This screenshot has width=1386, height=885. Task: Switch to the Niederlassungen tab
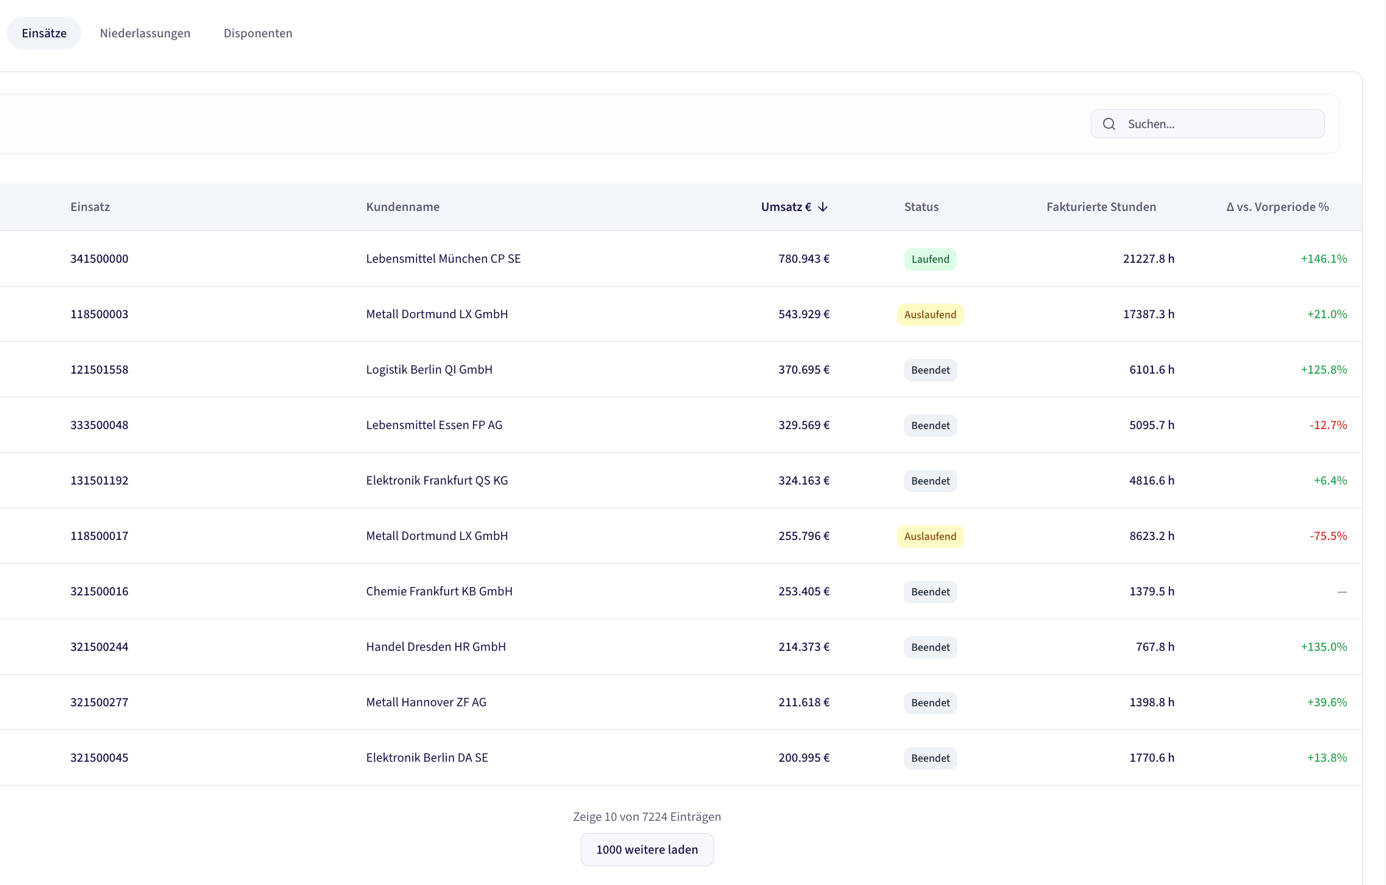coord(145,33)
